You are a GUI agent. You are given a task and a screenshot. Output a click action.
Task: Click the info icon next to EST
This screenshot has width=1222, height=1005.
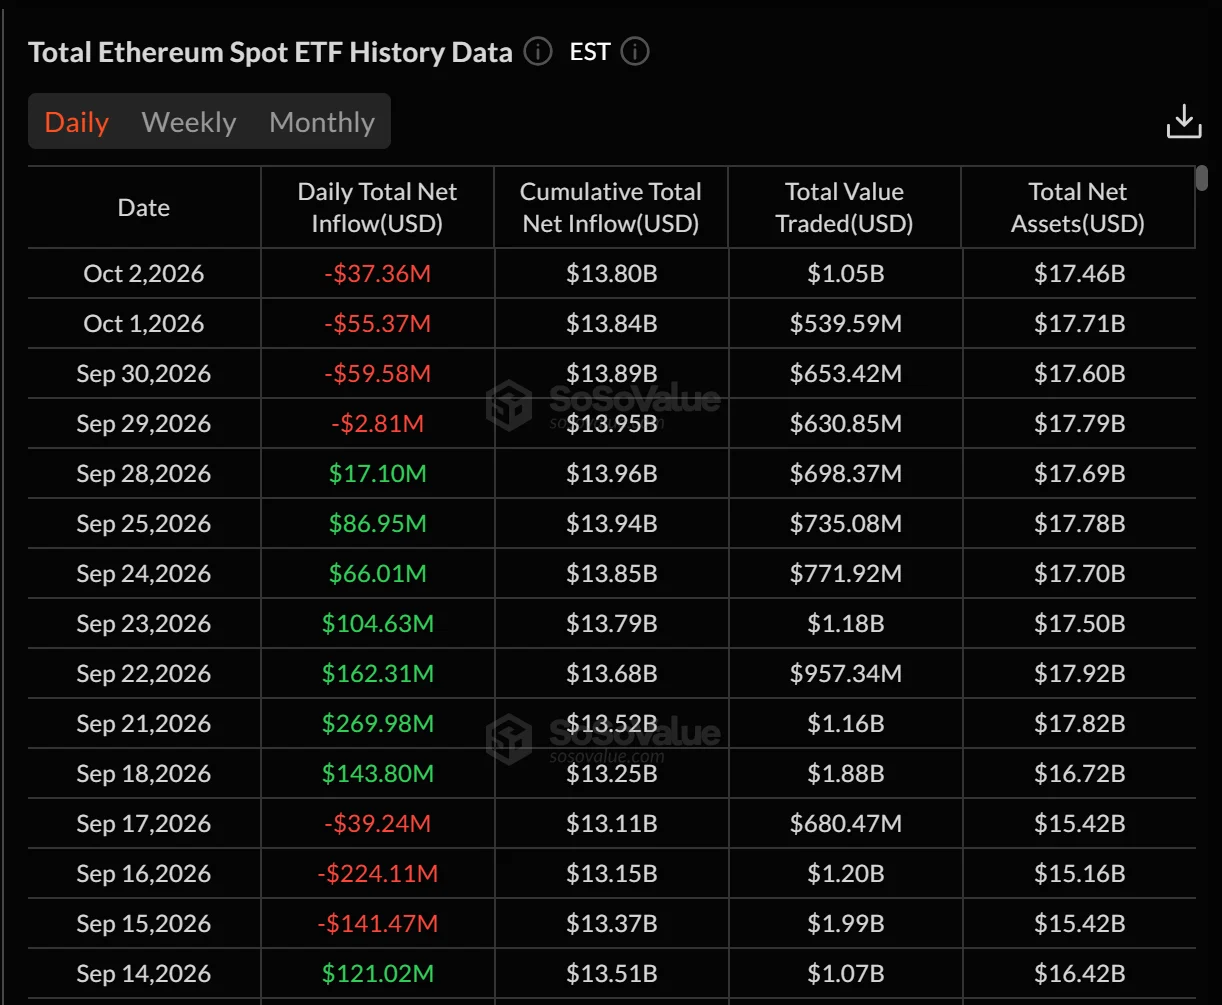click(635, 52)
